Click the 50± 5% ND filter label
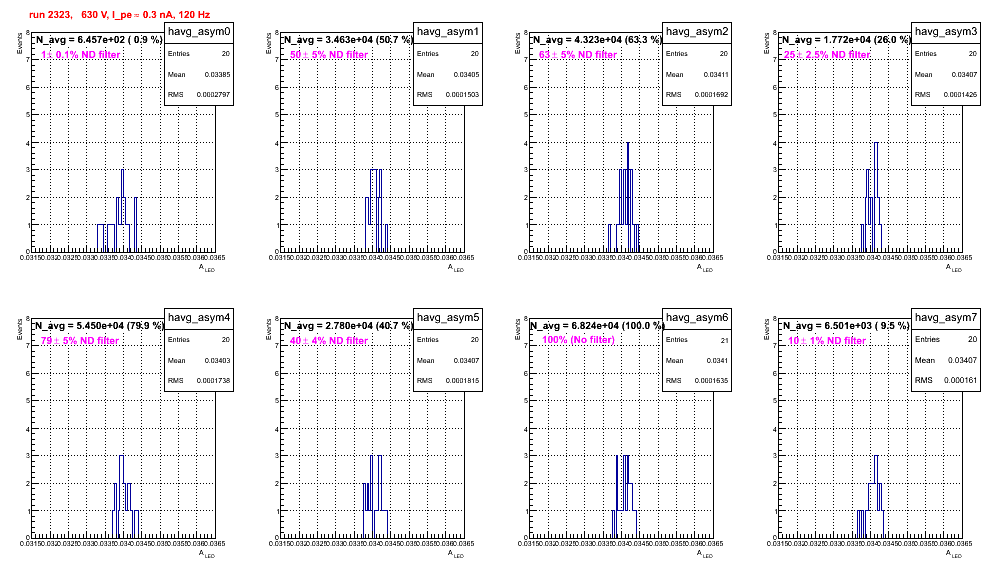Image resolution: width=996 pixels, height=572 pixels. [x=329, y=55]
